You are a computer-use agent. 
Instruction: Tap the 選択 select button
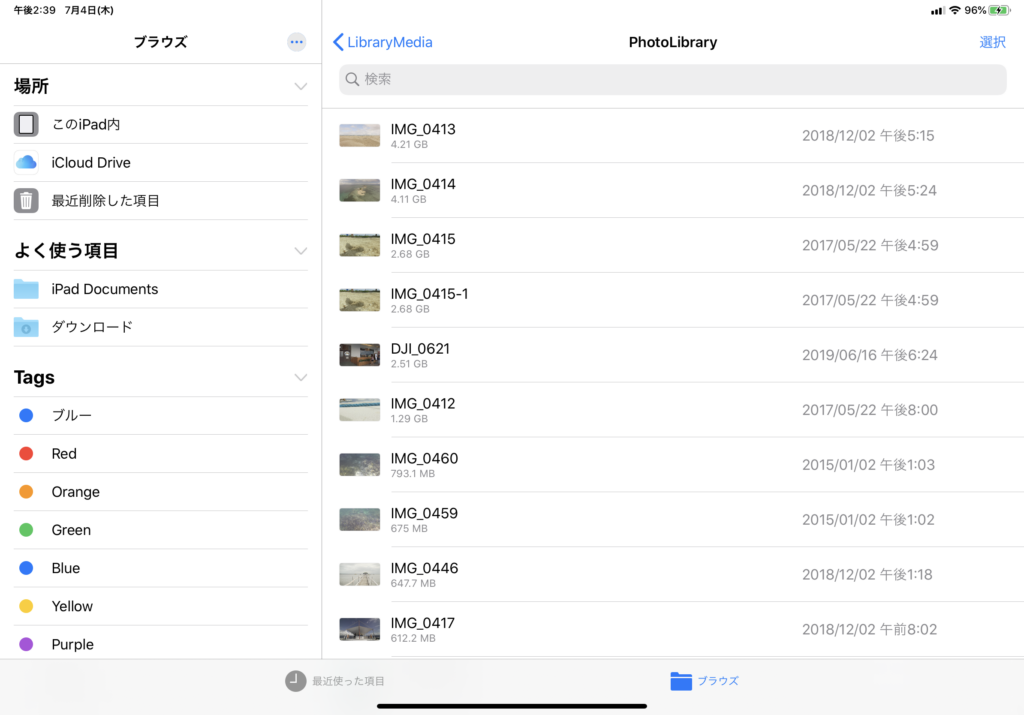pyautogui.click(x=992, y=42)
